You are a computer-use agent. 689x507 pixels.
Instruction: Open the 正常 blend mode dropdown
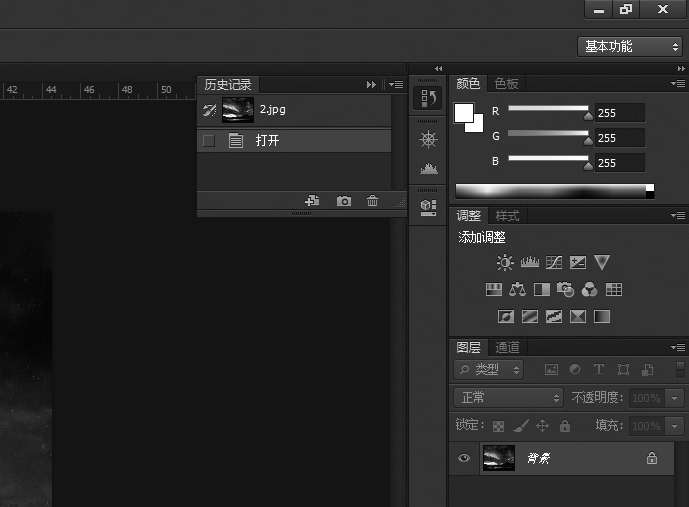point(509,397)
